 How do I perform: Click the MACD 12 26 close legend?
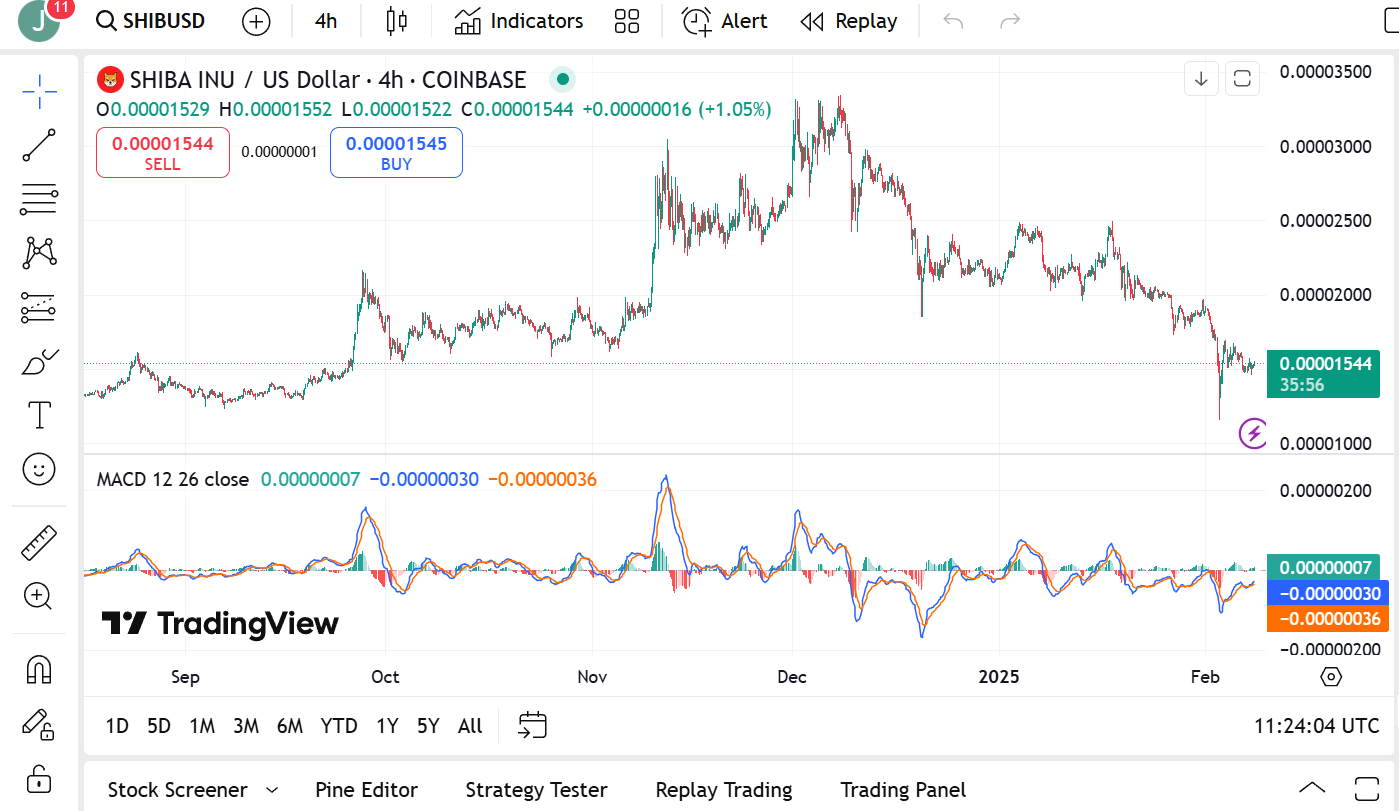point(172,480)
